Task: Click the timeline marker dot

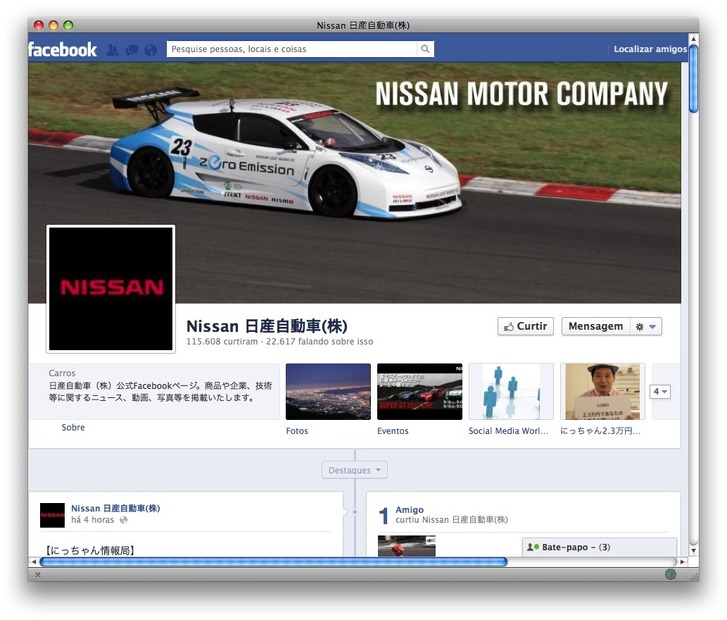Action: 355,512
